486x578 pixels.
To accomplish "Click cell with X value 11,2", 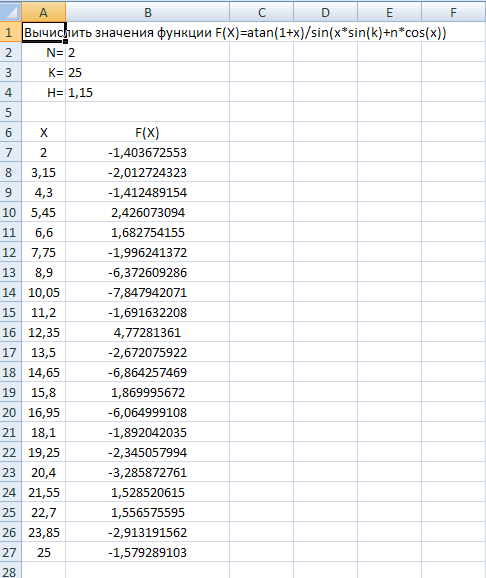I will tap(44, 312).
